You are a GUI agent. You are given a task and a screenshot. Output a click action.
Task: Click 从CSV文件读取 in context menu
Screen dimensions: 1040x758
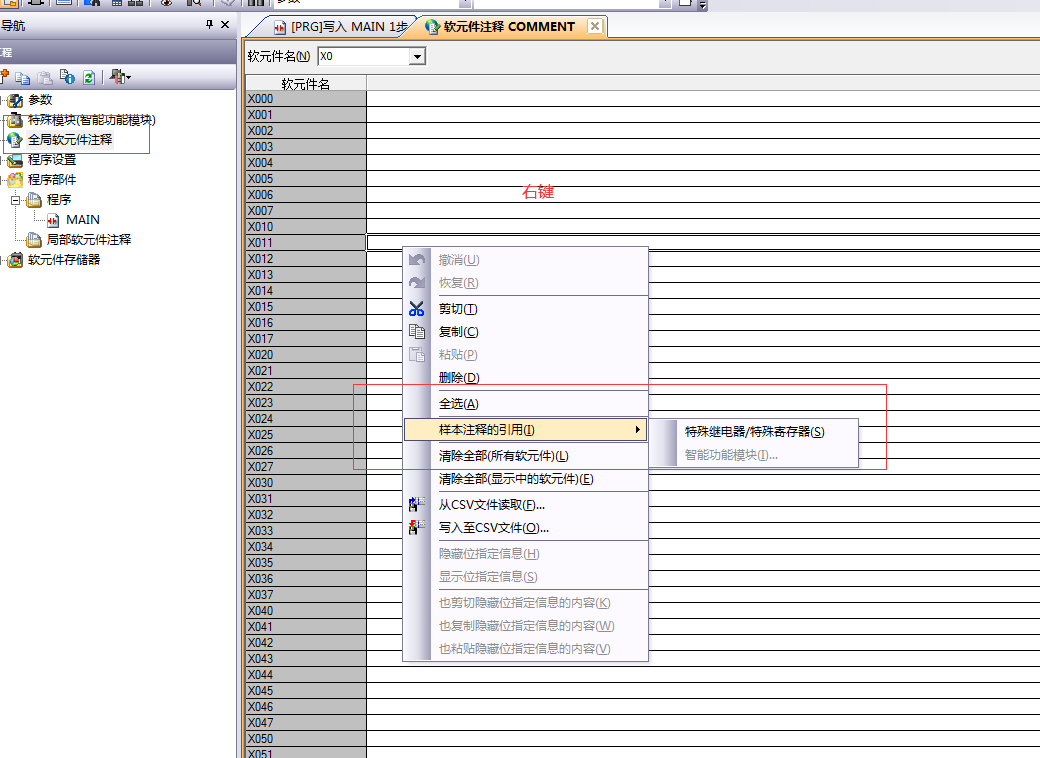click(x=491, y=505)
